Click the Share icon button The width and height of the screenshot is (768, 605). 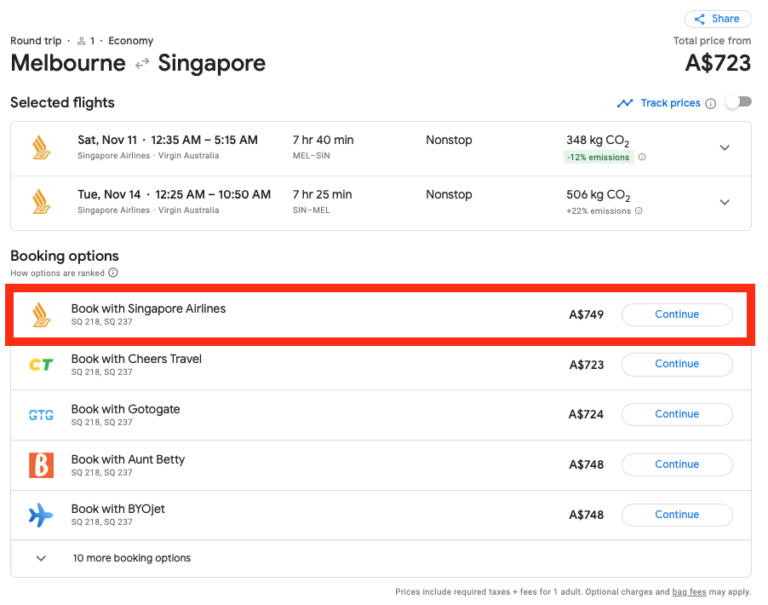718,19
